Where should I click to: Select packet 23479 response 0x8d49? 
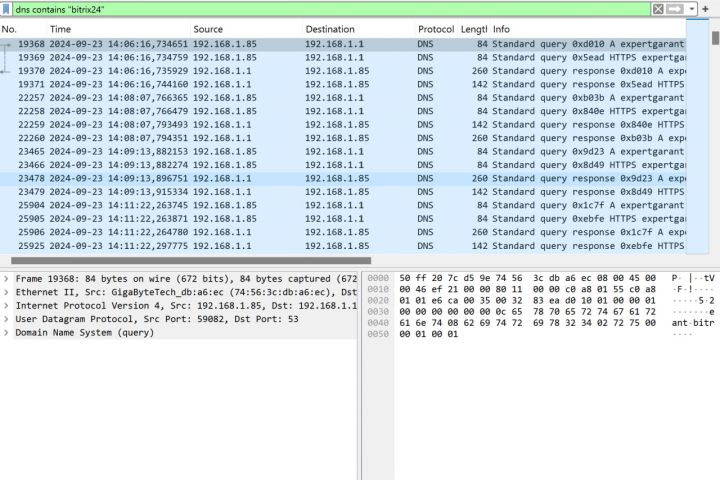(343, 192)
